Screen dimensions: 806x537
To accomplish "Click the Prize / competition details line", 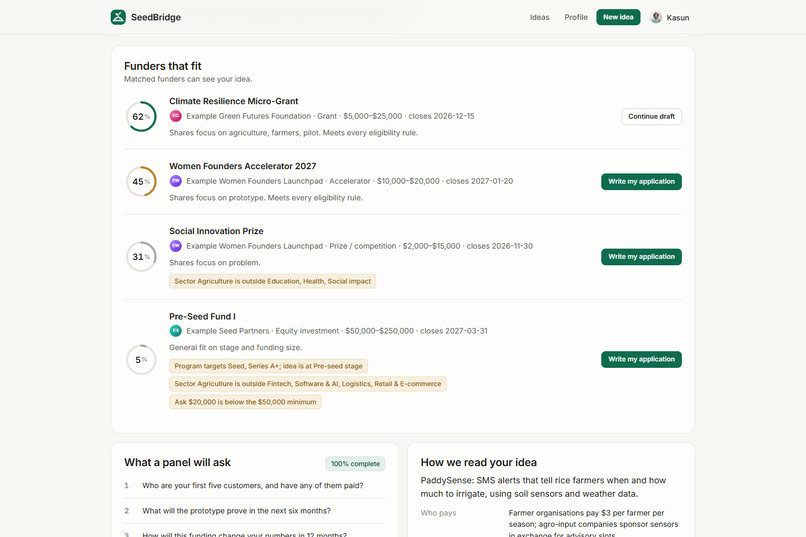I will point(359,246).
